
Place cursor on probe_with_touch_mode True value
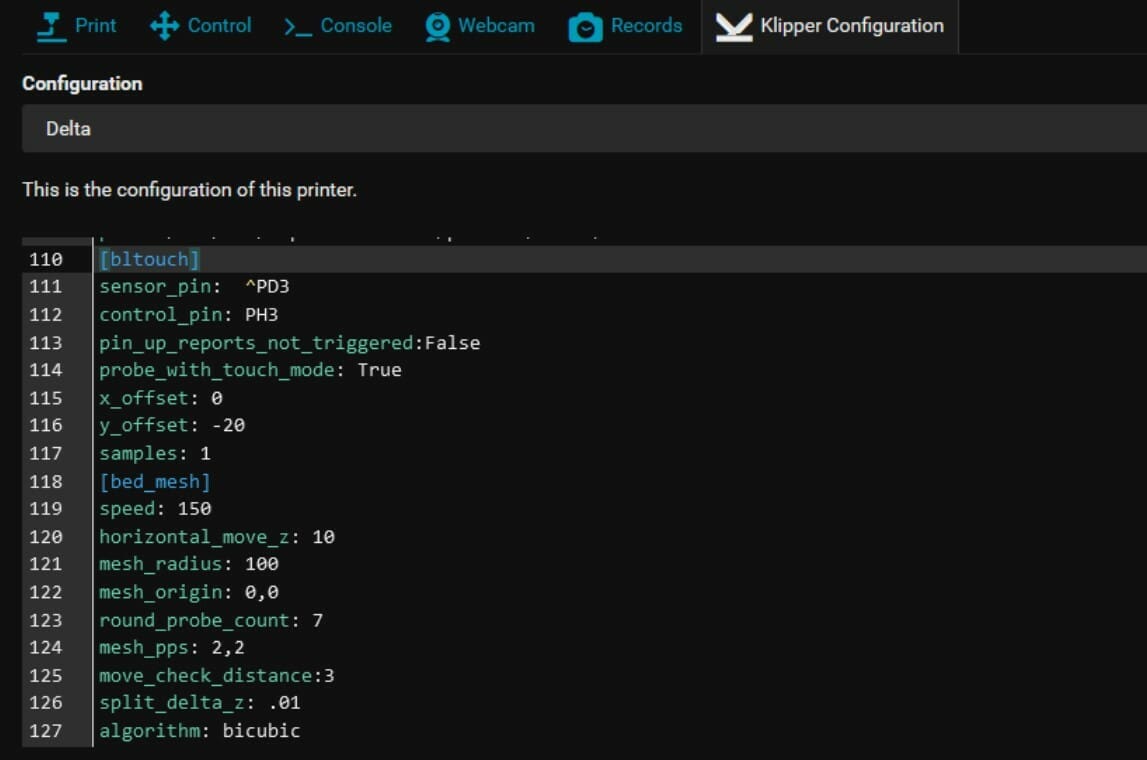point(379,370)
